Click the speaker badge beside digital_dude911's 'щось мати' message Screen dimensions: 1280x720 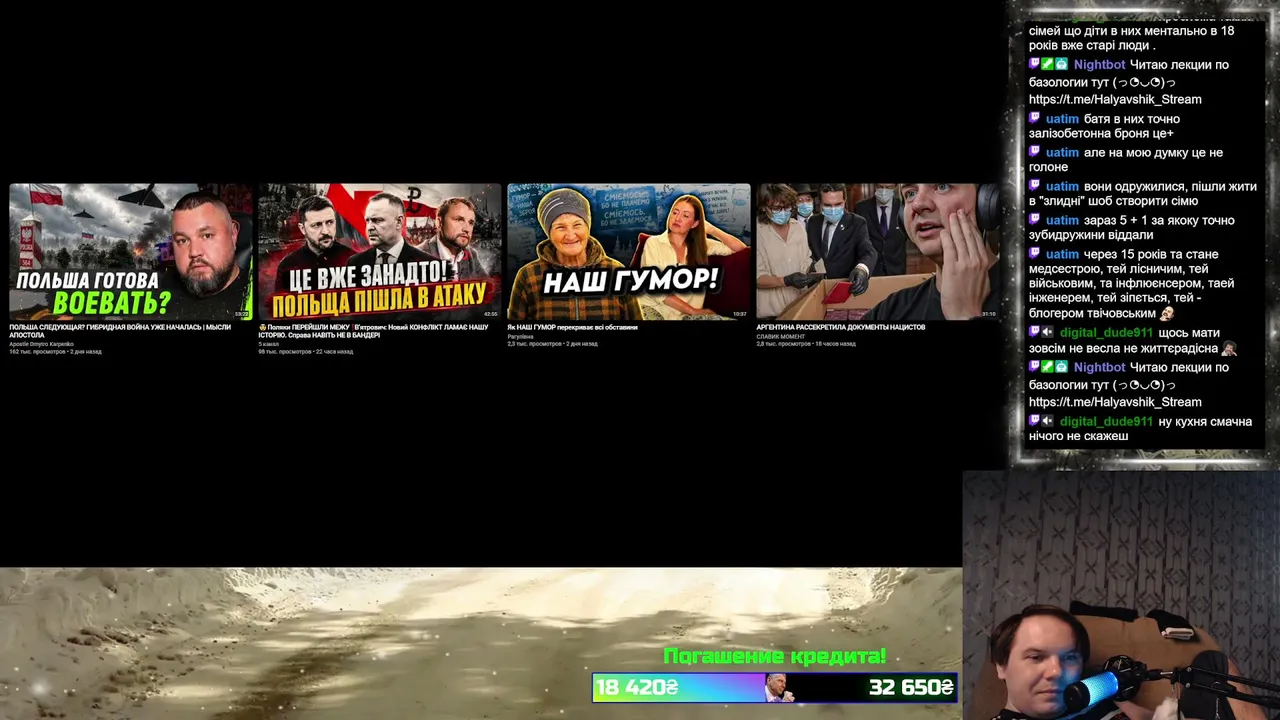pos(1048,333)
